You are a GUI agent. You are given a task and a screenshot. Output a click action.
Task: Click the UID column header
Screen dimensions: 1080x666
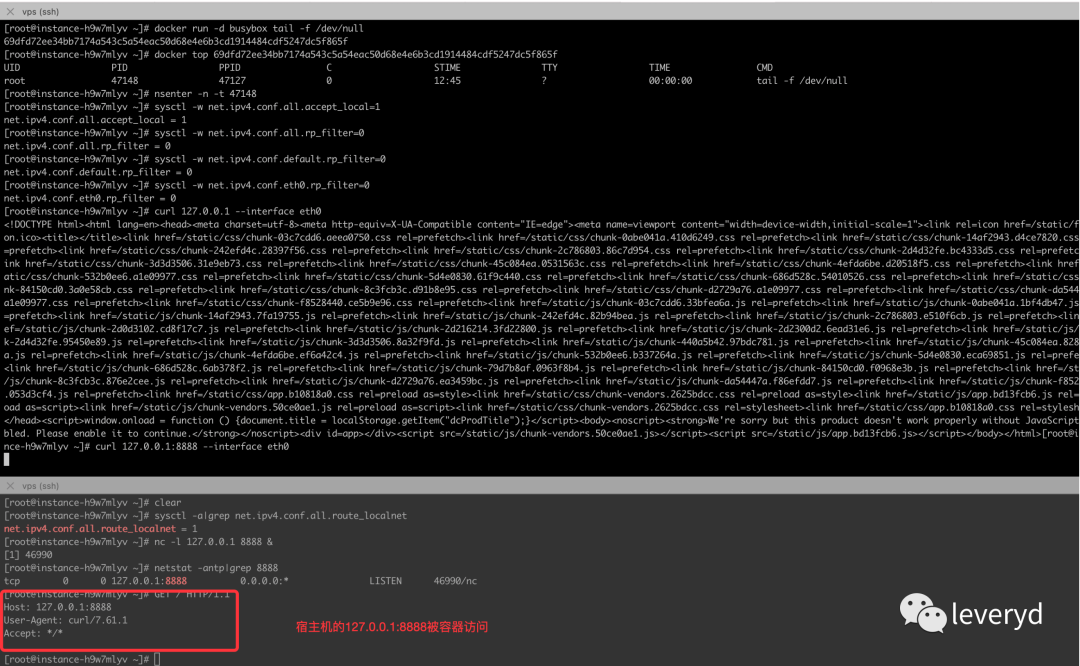(x=12, y=67)
